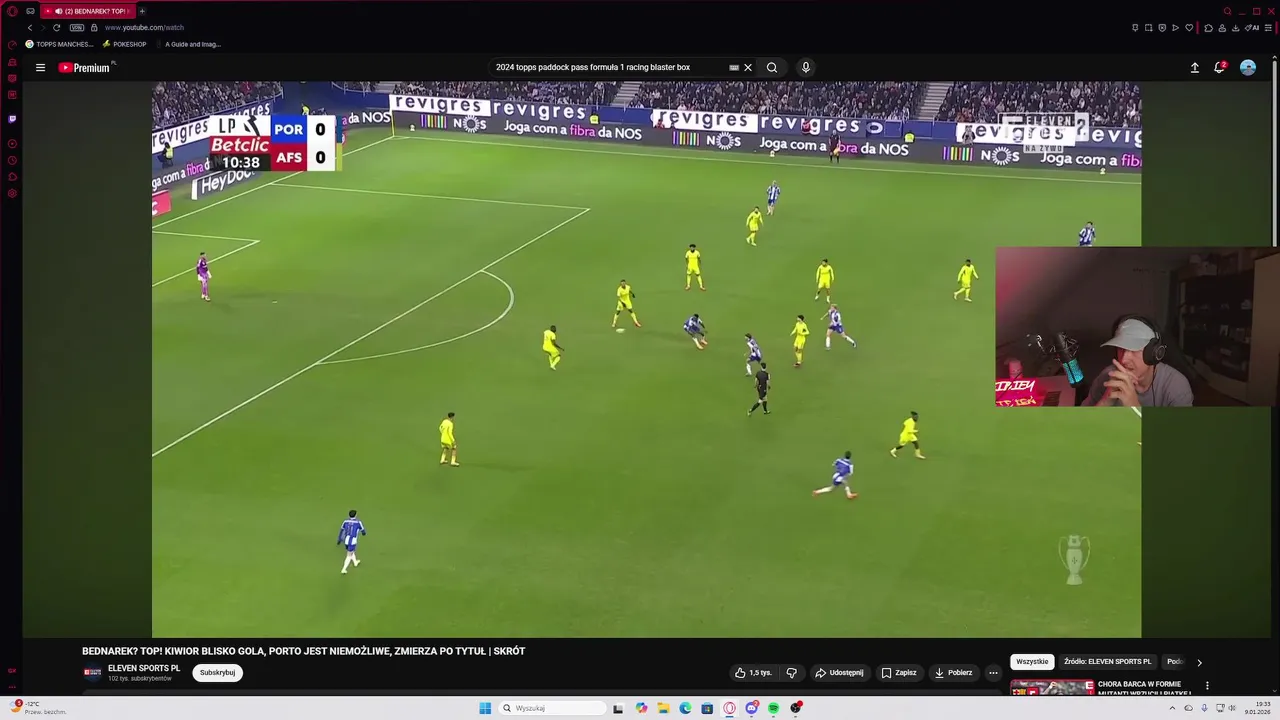
Task: Open the weather widget showing -12°C
Action: (x=40, y=708)
